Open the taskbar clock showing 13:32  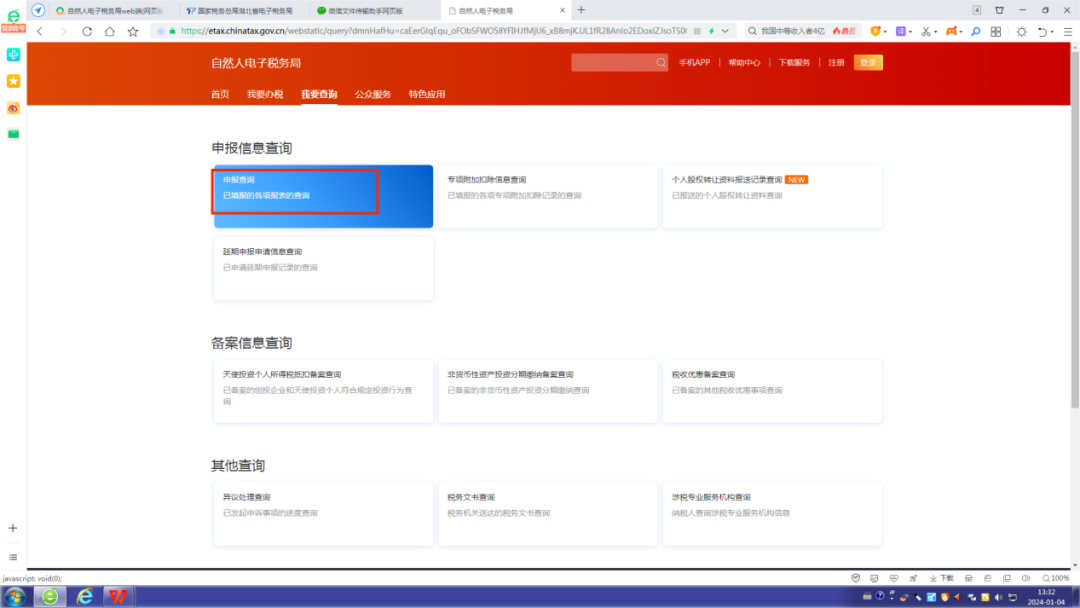click(x=1046, y=597)
